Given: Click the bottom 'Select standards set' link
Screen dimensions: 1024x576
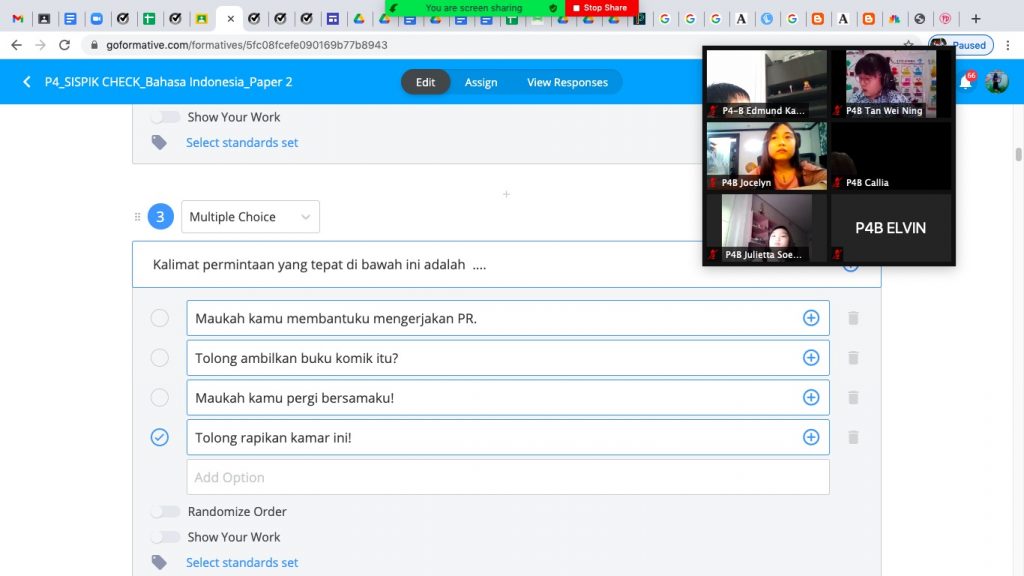Looking at the screenshot, I should click(x=242, y=563).
